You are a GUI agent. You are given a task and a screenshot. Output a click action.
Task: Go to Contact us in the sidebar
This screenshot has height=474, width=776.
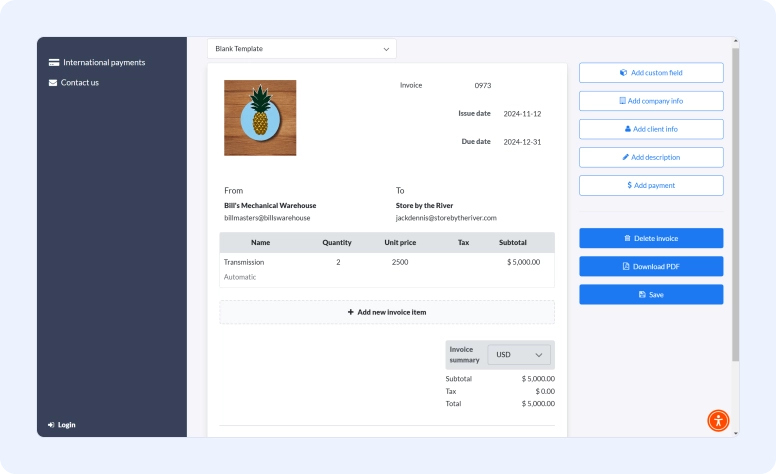(x=80, y=82)
